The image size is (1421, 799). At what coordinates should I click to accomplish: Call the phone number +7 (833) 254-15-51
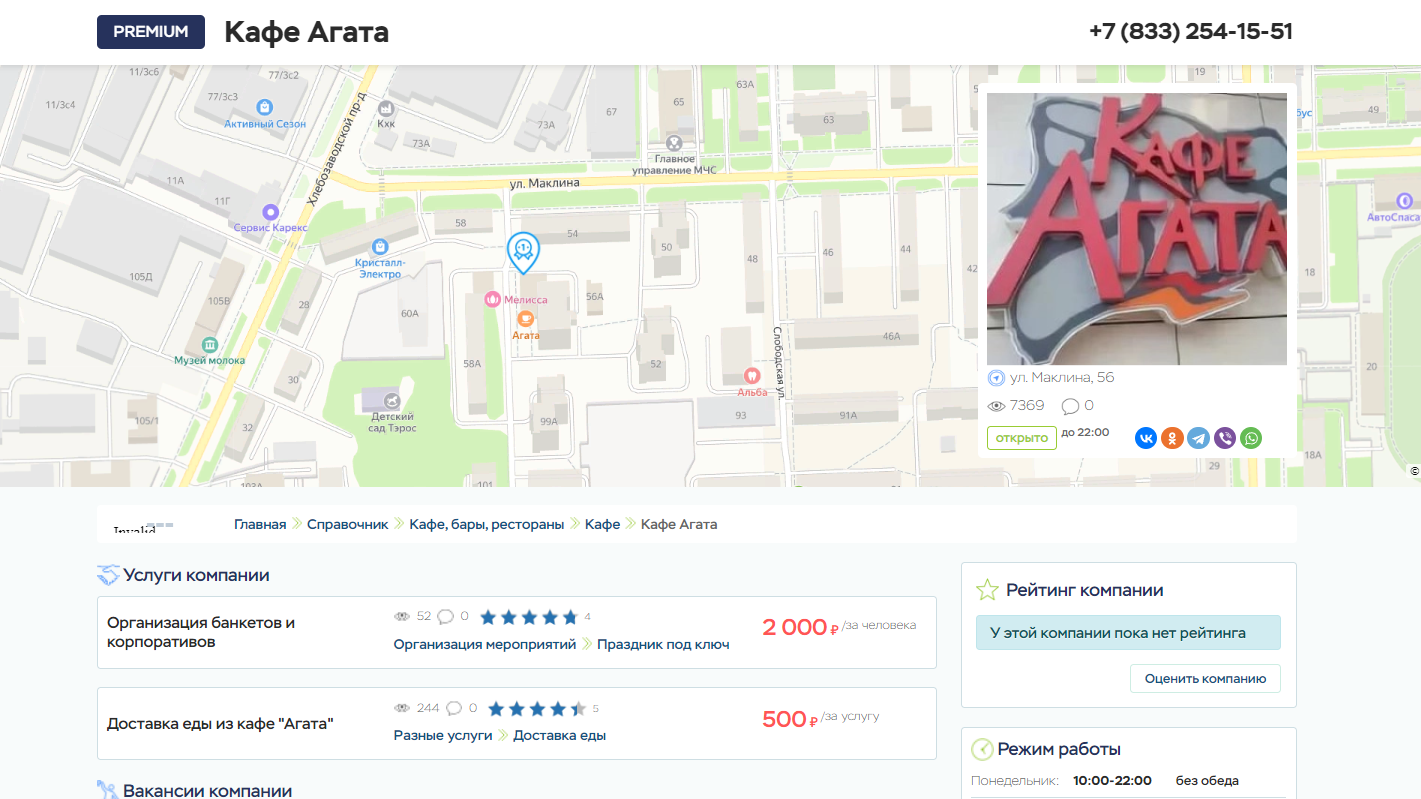tap(1190, 32)
